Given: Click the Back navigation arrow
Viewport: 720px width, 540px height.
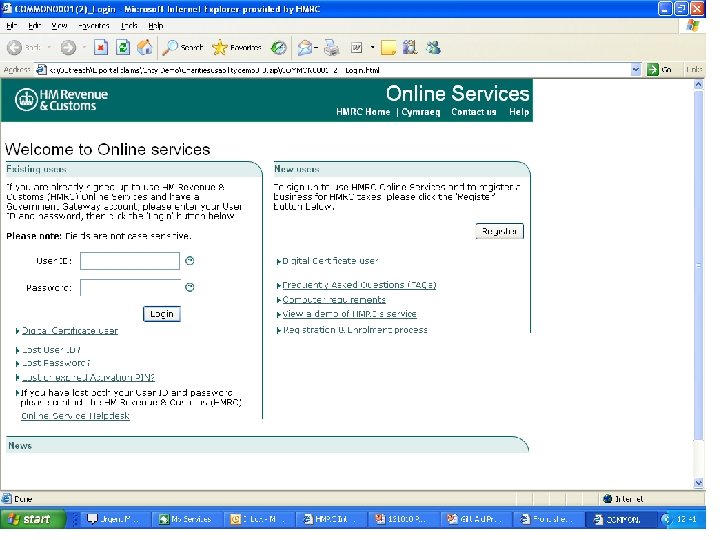Looking at the screenshot, I should pyautogui.click(x=15, y=47).
